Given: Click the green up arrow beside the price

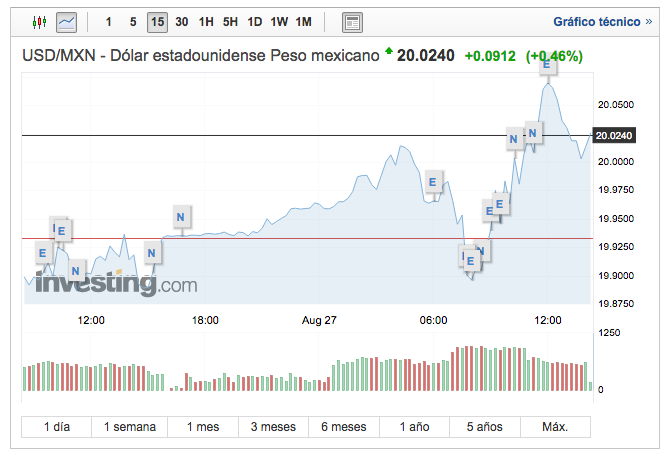Looking at the screenshot, I should click(x=389, y=50).
